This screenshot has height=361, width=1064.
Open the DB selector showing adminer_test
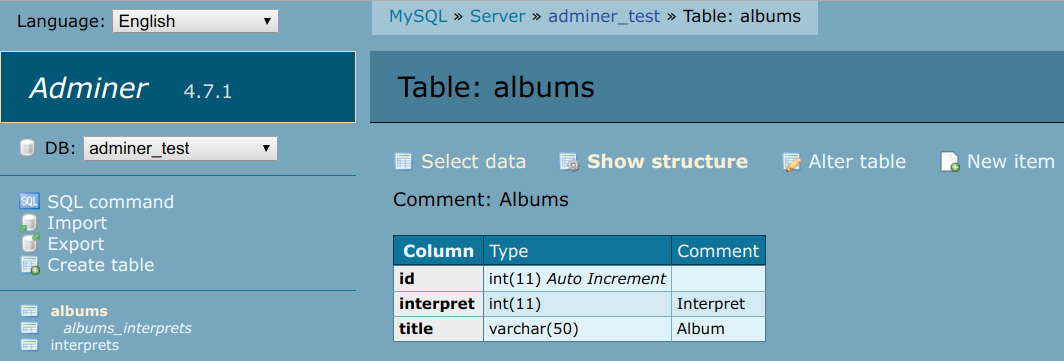tap(180, 148)
